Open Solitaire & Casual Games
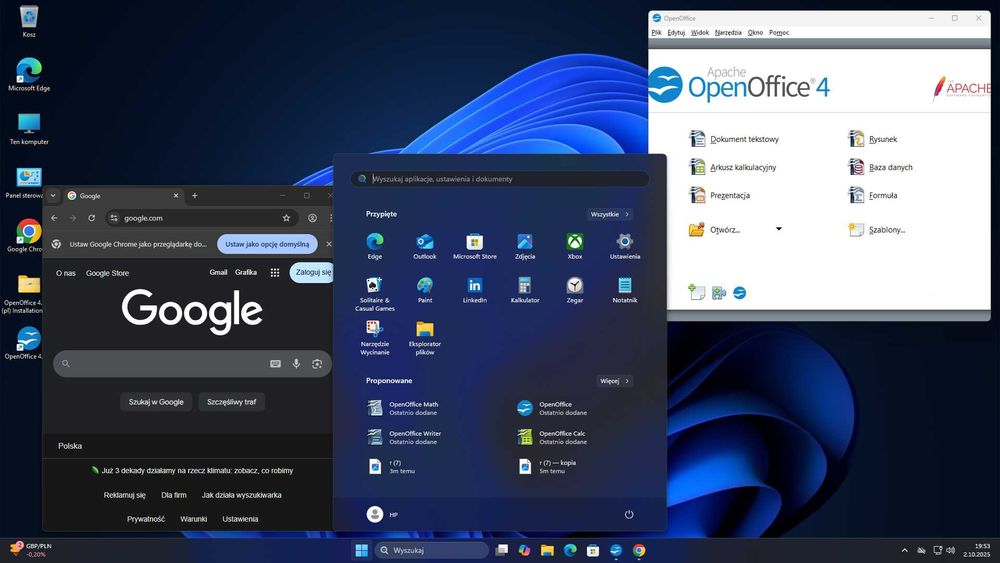 tap(374, 293)
